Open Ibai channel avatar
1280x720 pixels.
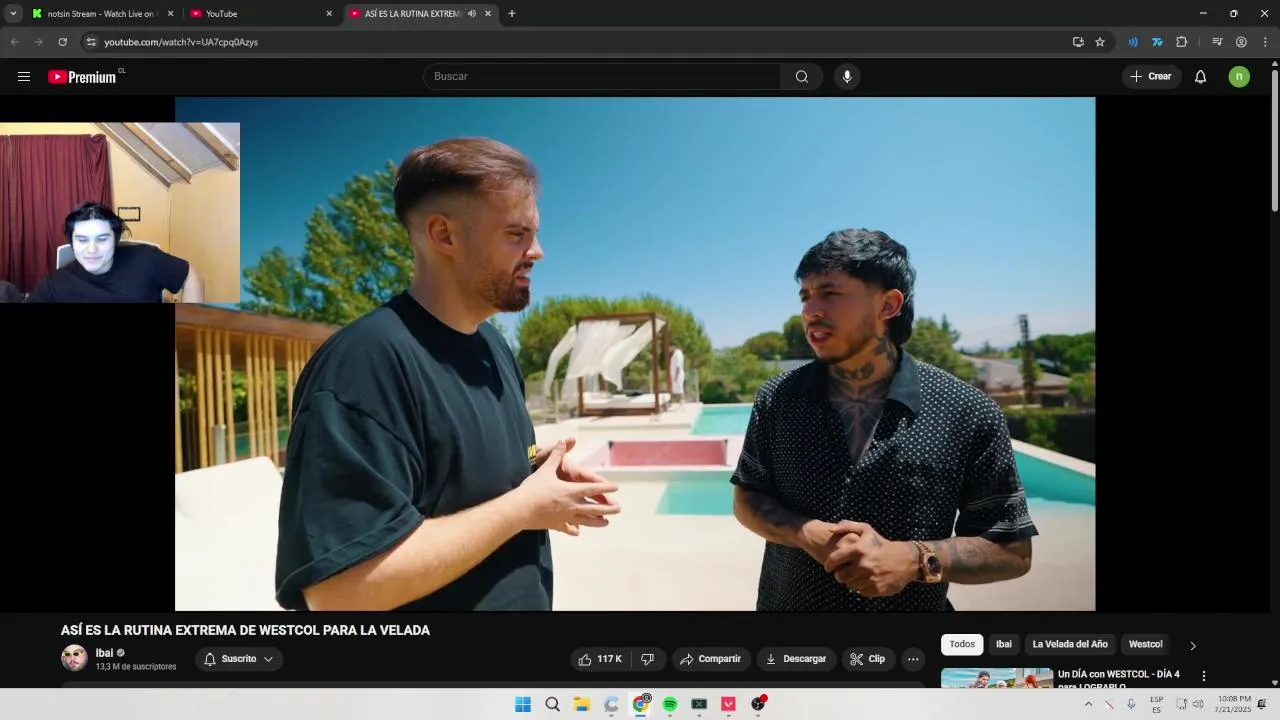click(75, 658)
